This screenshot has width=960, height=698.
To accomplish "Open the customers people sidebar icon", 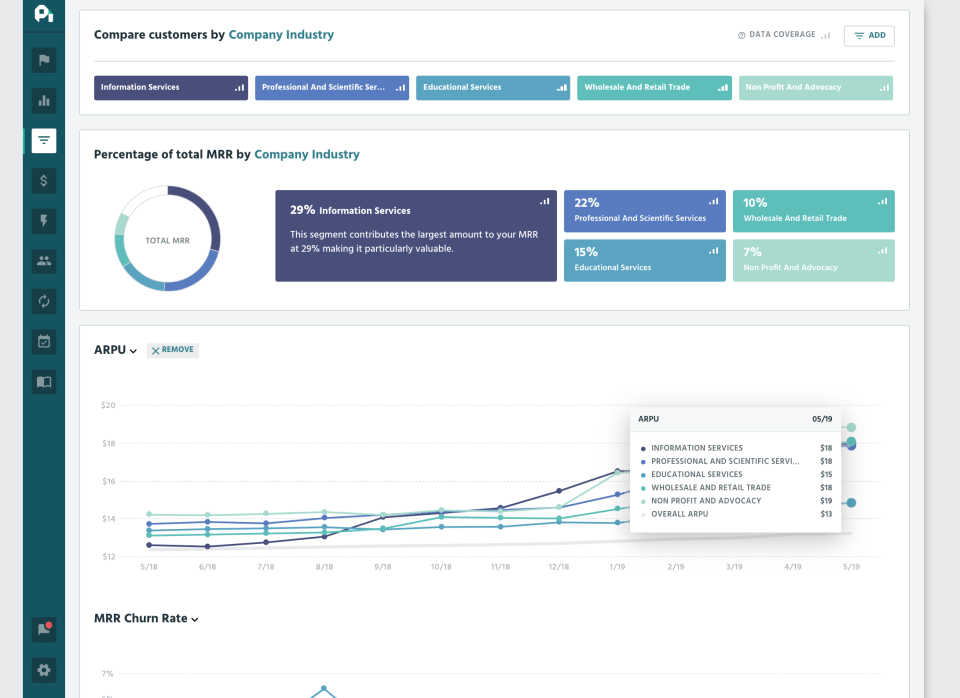I will pos(43,261).
